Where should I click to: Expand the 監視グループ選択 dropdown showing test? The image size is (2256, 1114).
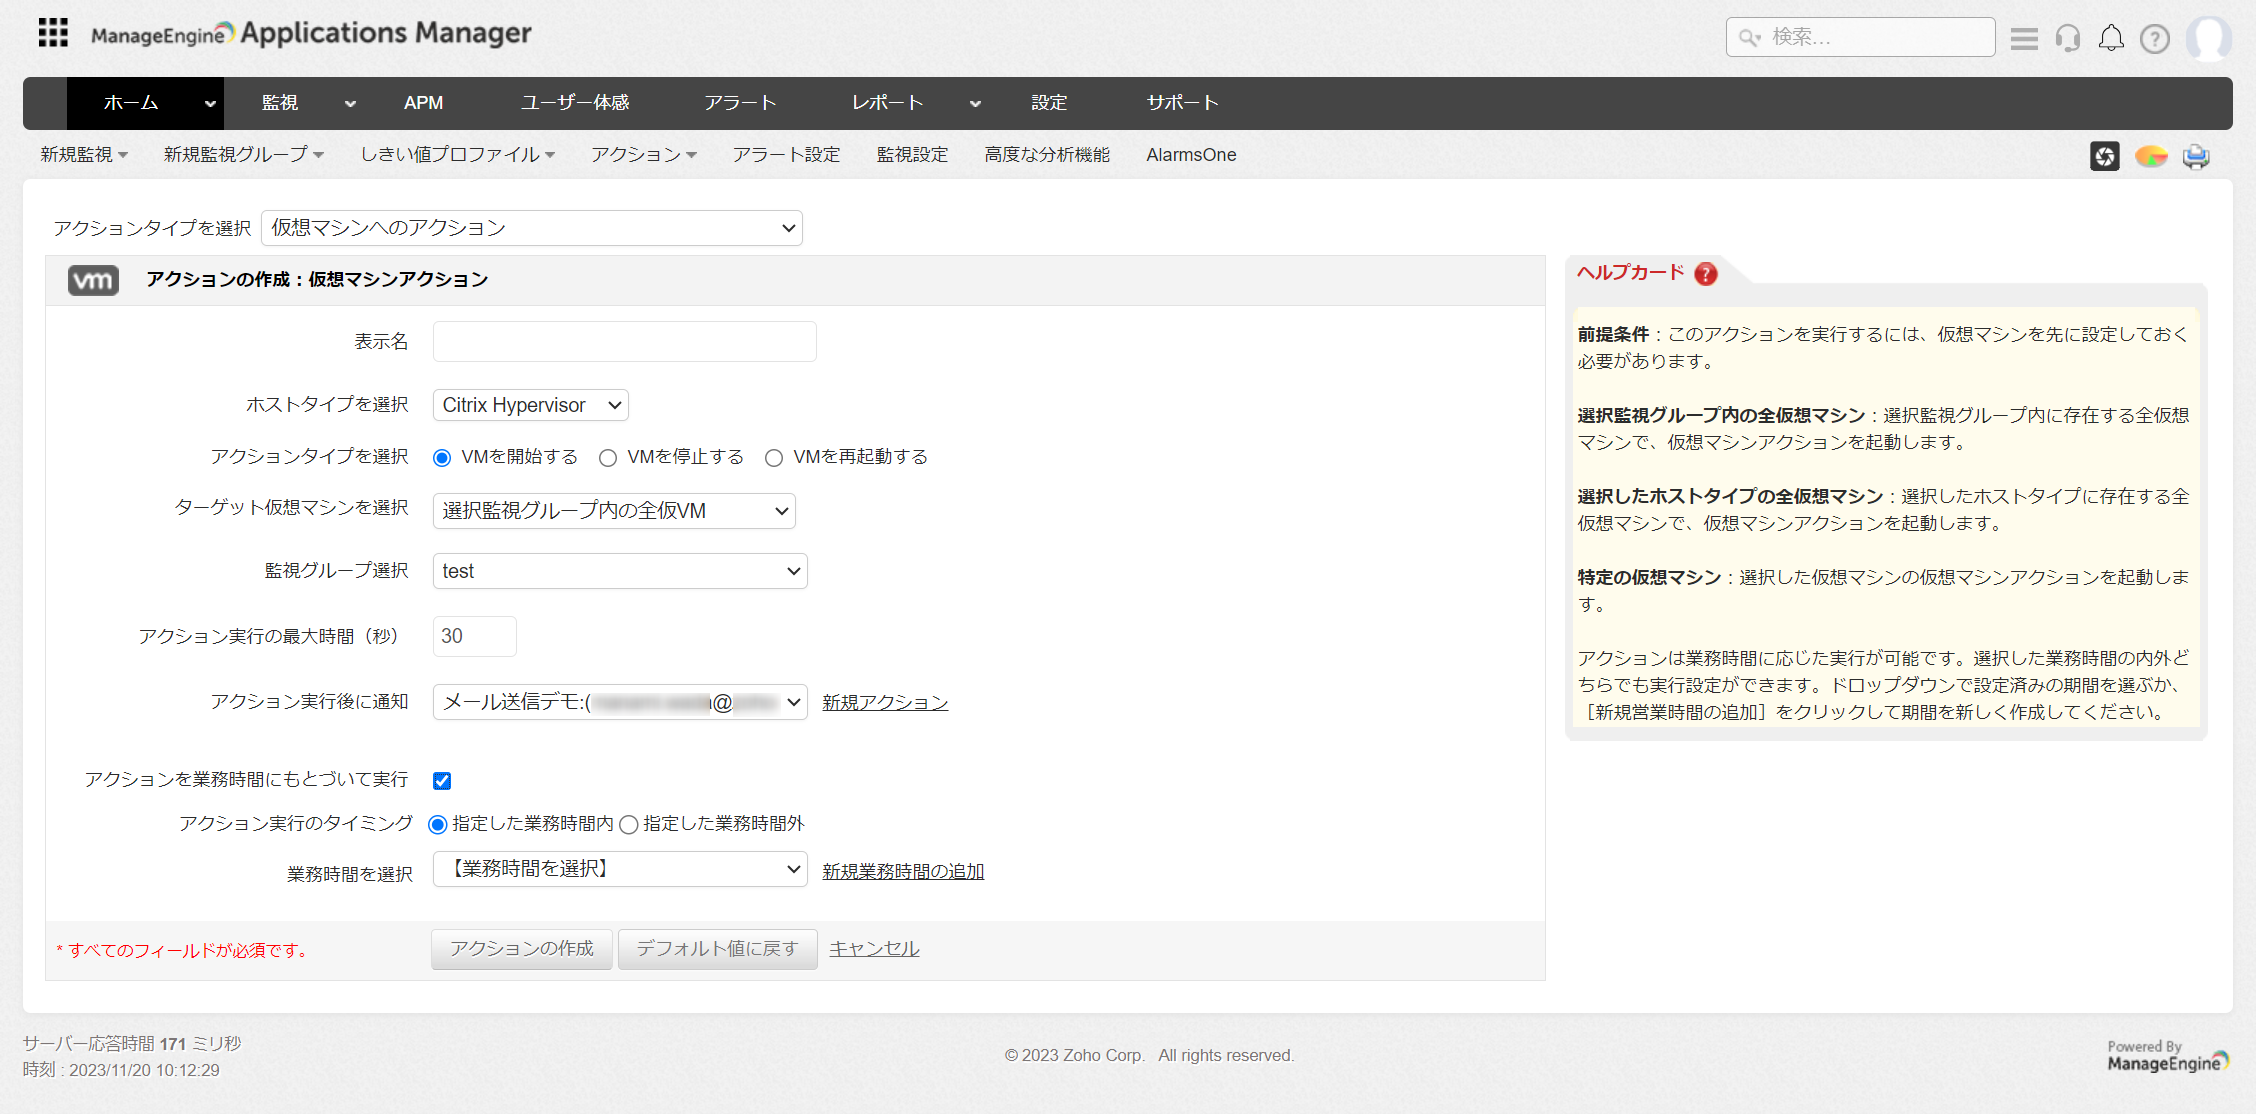point(620,571)
